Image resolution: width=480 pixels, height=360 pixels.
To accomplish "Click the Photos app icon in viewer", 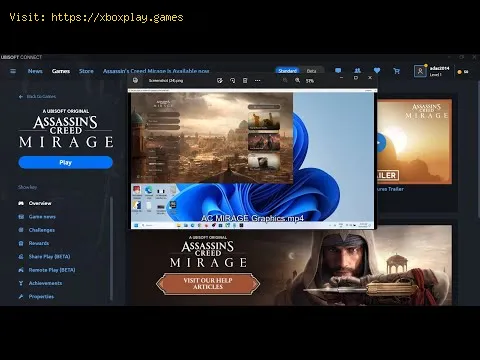I will pos(135,80).
